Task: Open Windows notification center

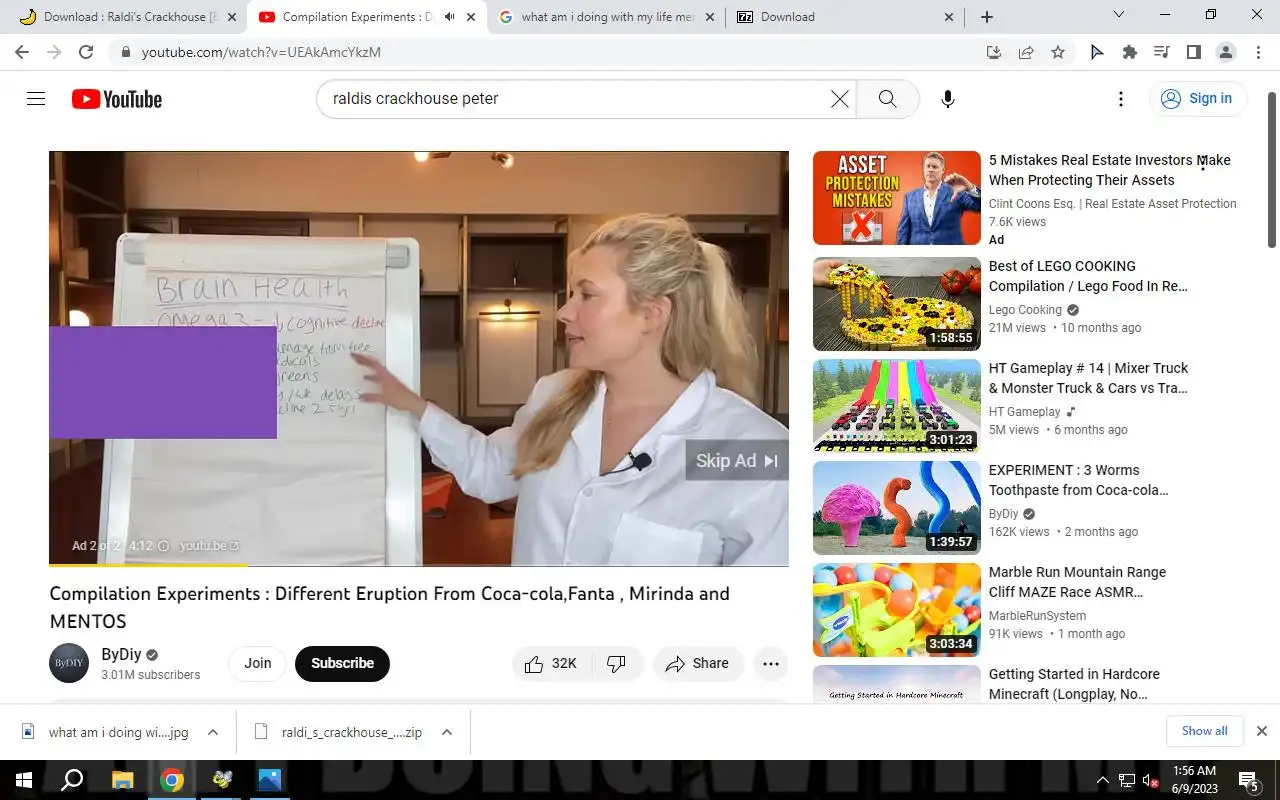Action: click(1248, 780)
